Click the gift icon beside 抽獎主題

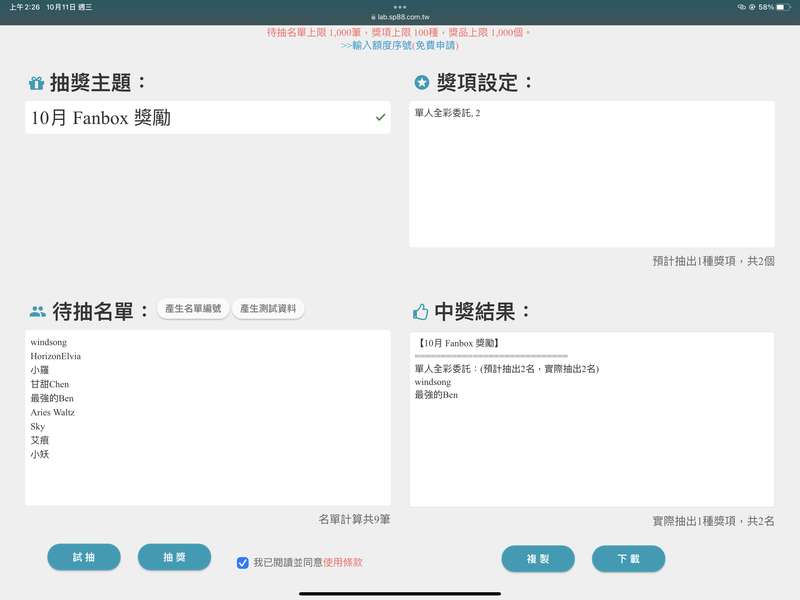tap(36, 83)
